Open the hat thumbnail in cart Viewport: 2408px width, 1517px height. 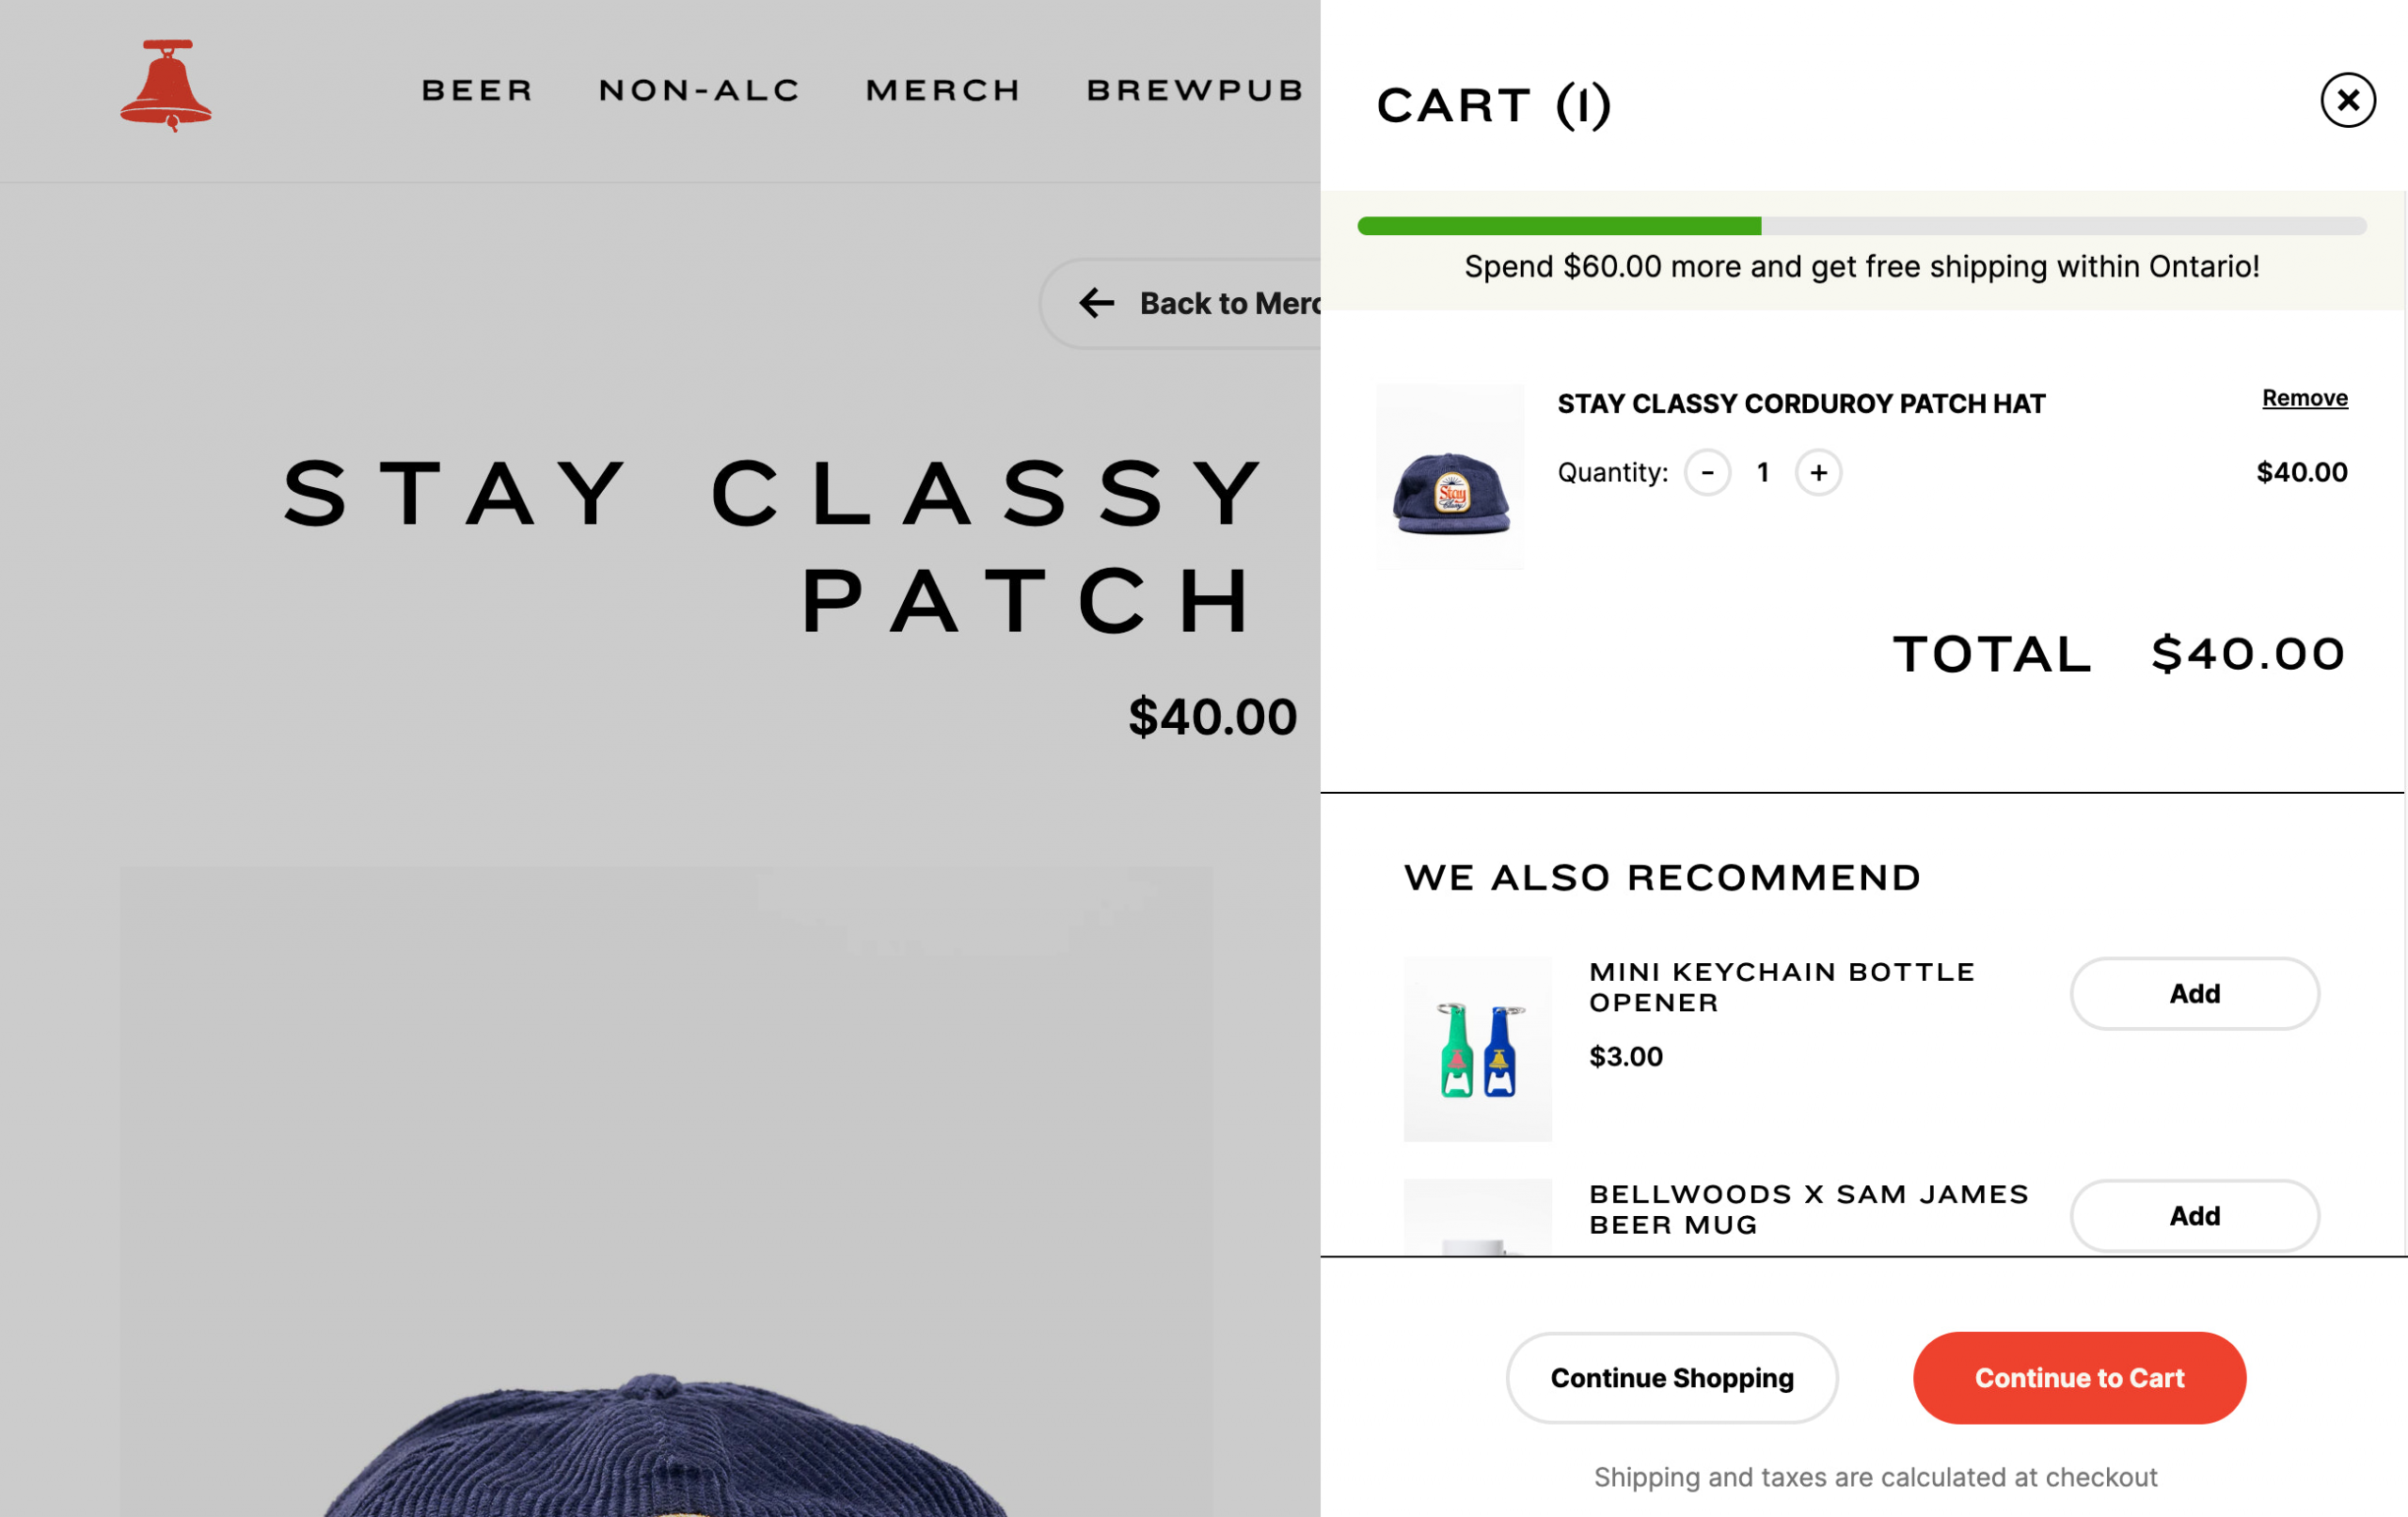(1450, 477)
